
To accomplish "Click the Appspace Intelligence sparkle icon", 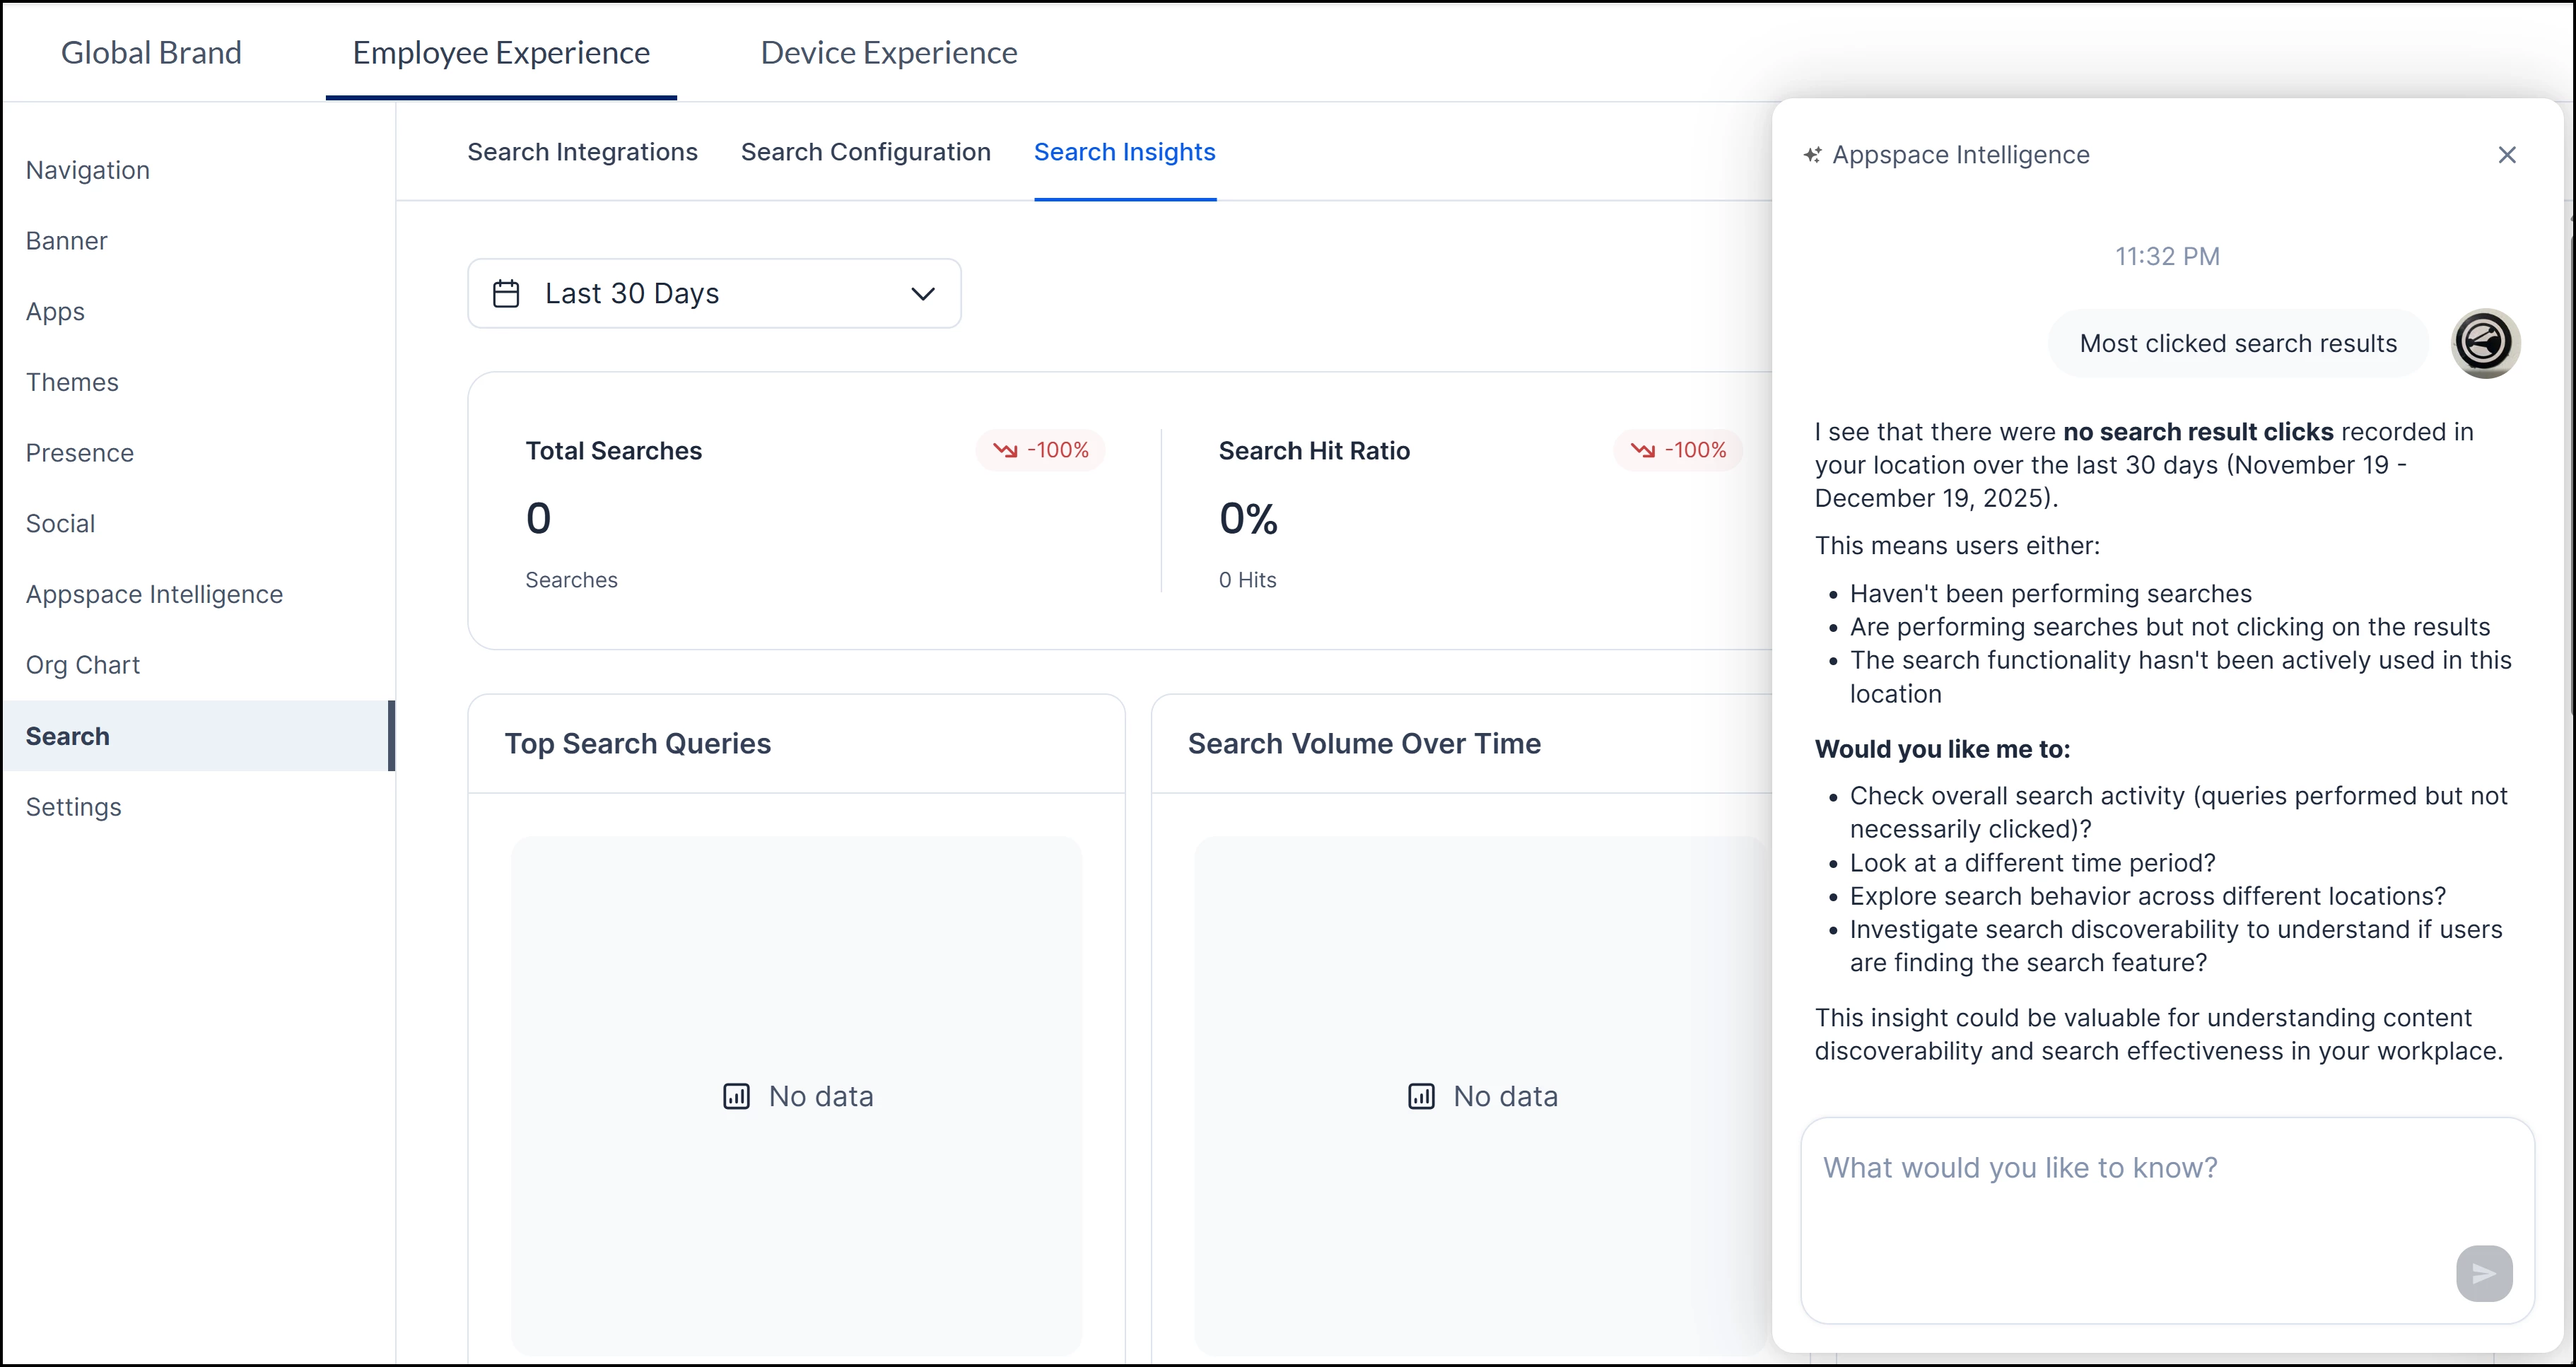I will coord(1812,155).
